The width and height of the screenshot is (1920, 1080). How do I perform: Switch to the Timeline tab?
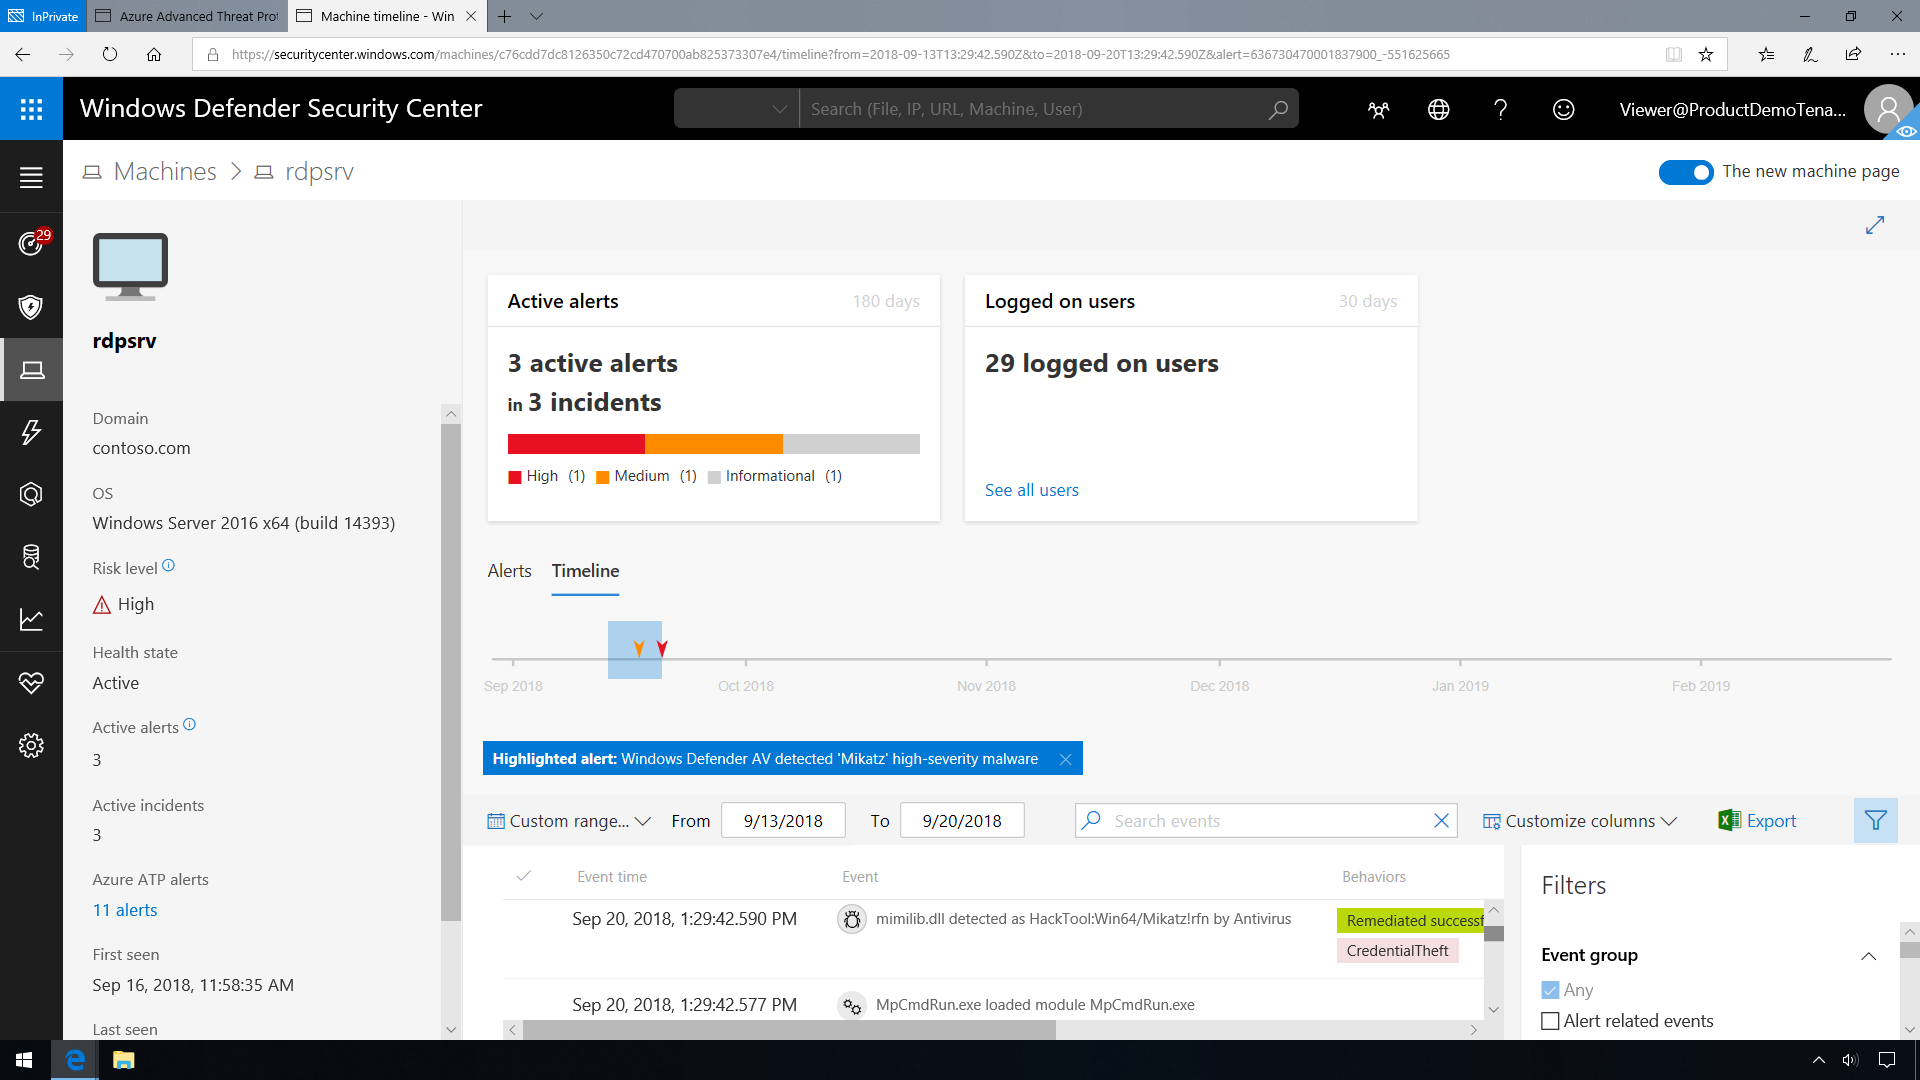[584, 571]
